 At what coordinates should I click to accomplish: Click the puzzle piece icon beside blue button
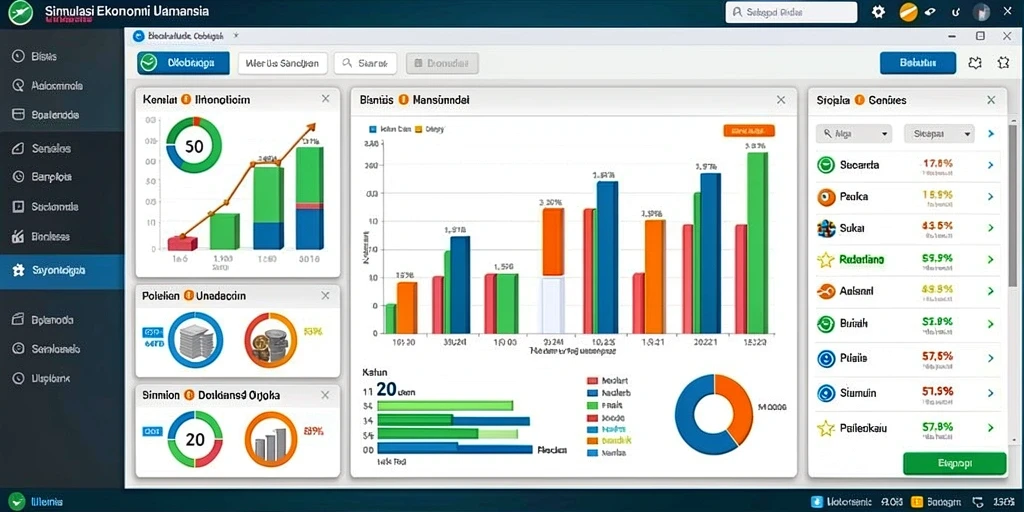pos(975,63)
